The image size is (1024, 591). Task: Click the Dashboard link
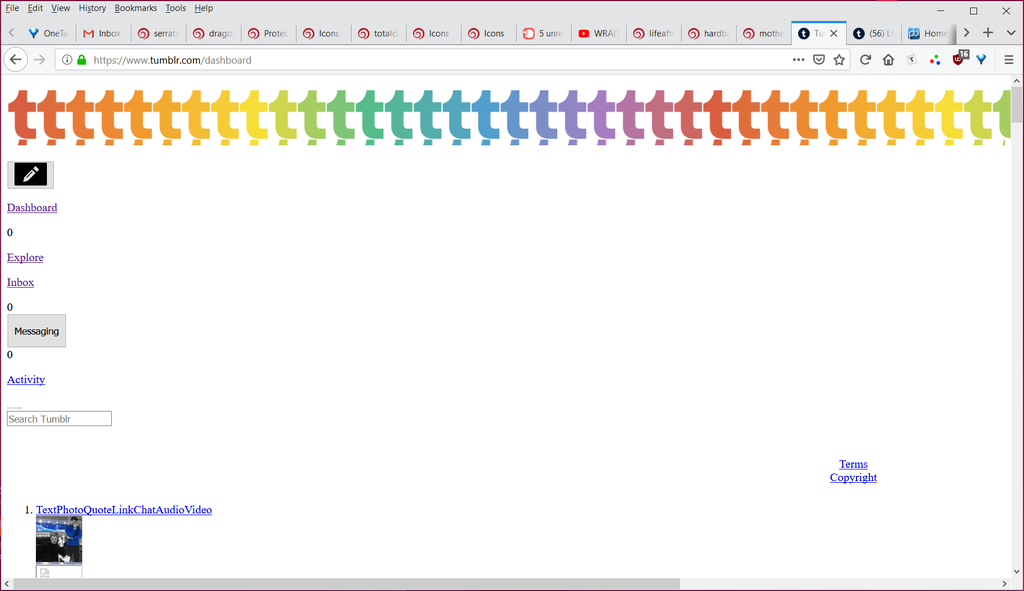click(x=32, y=208)
